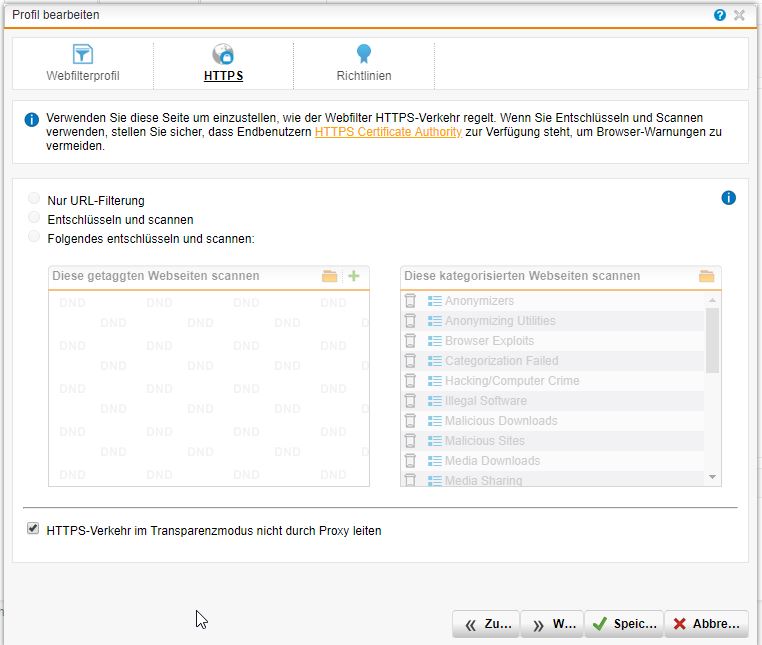Screen dimensions: 762x645
Task: Close the Profil bearbeiten dialog
Action: (x=739, y=15)
